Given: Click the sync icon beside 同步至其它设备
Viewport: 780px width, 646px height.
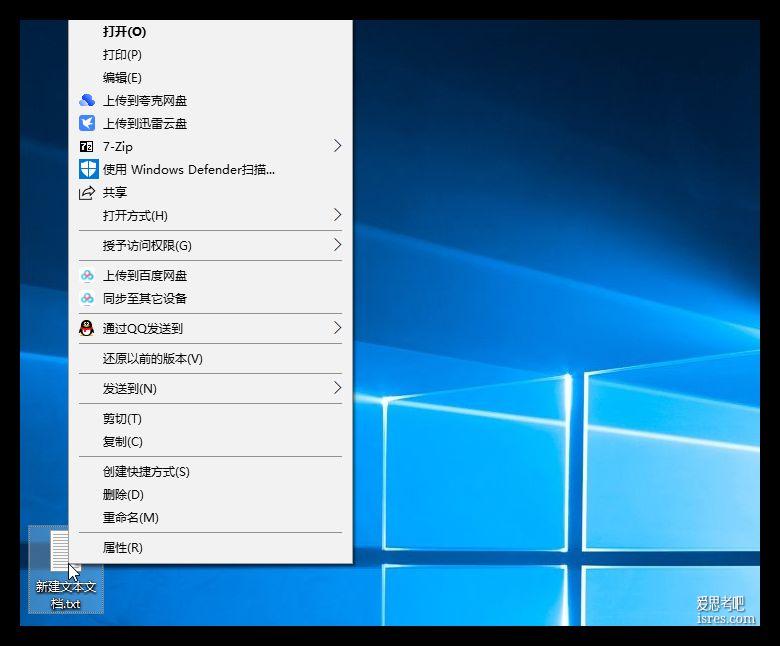Looking at the screenshot, I should [x=87, y=298].
